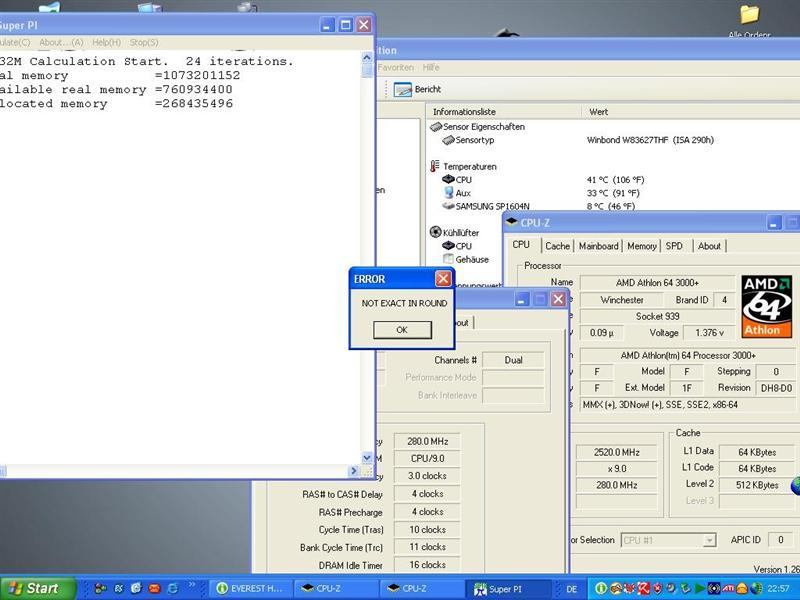This screenshot has width=800, height=600.
Task: Click the processor name field AMD Athlon 64 3000+
Action: 657,283
